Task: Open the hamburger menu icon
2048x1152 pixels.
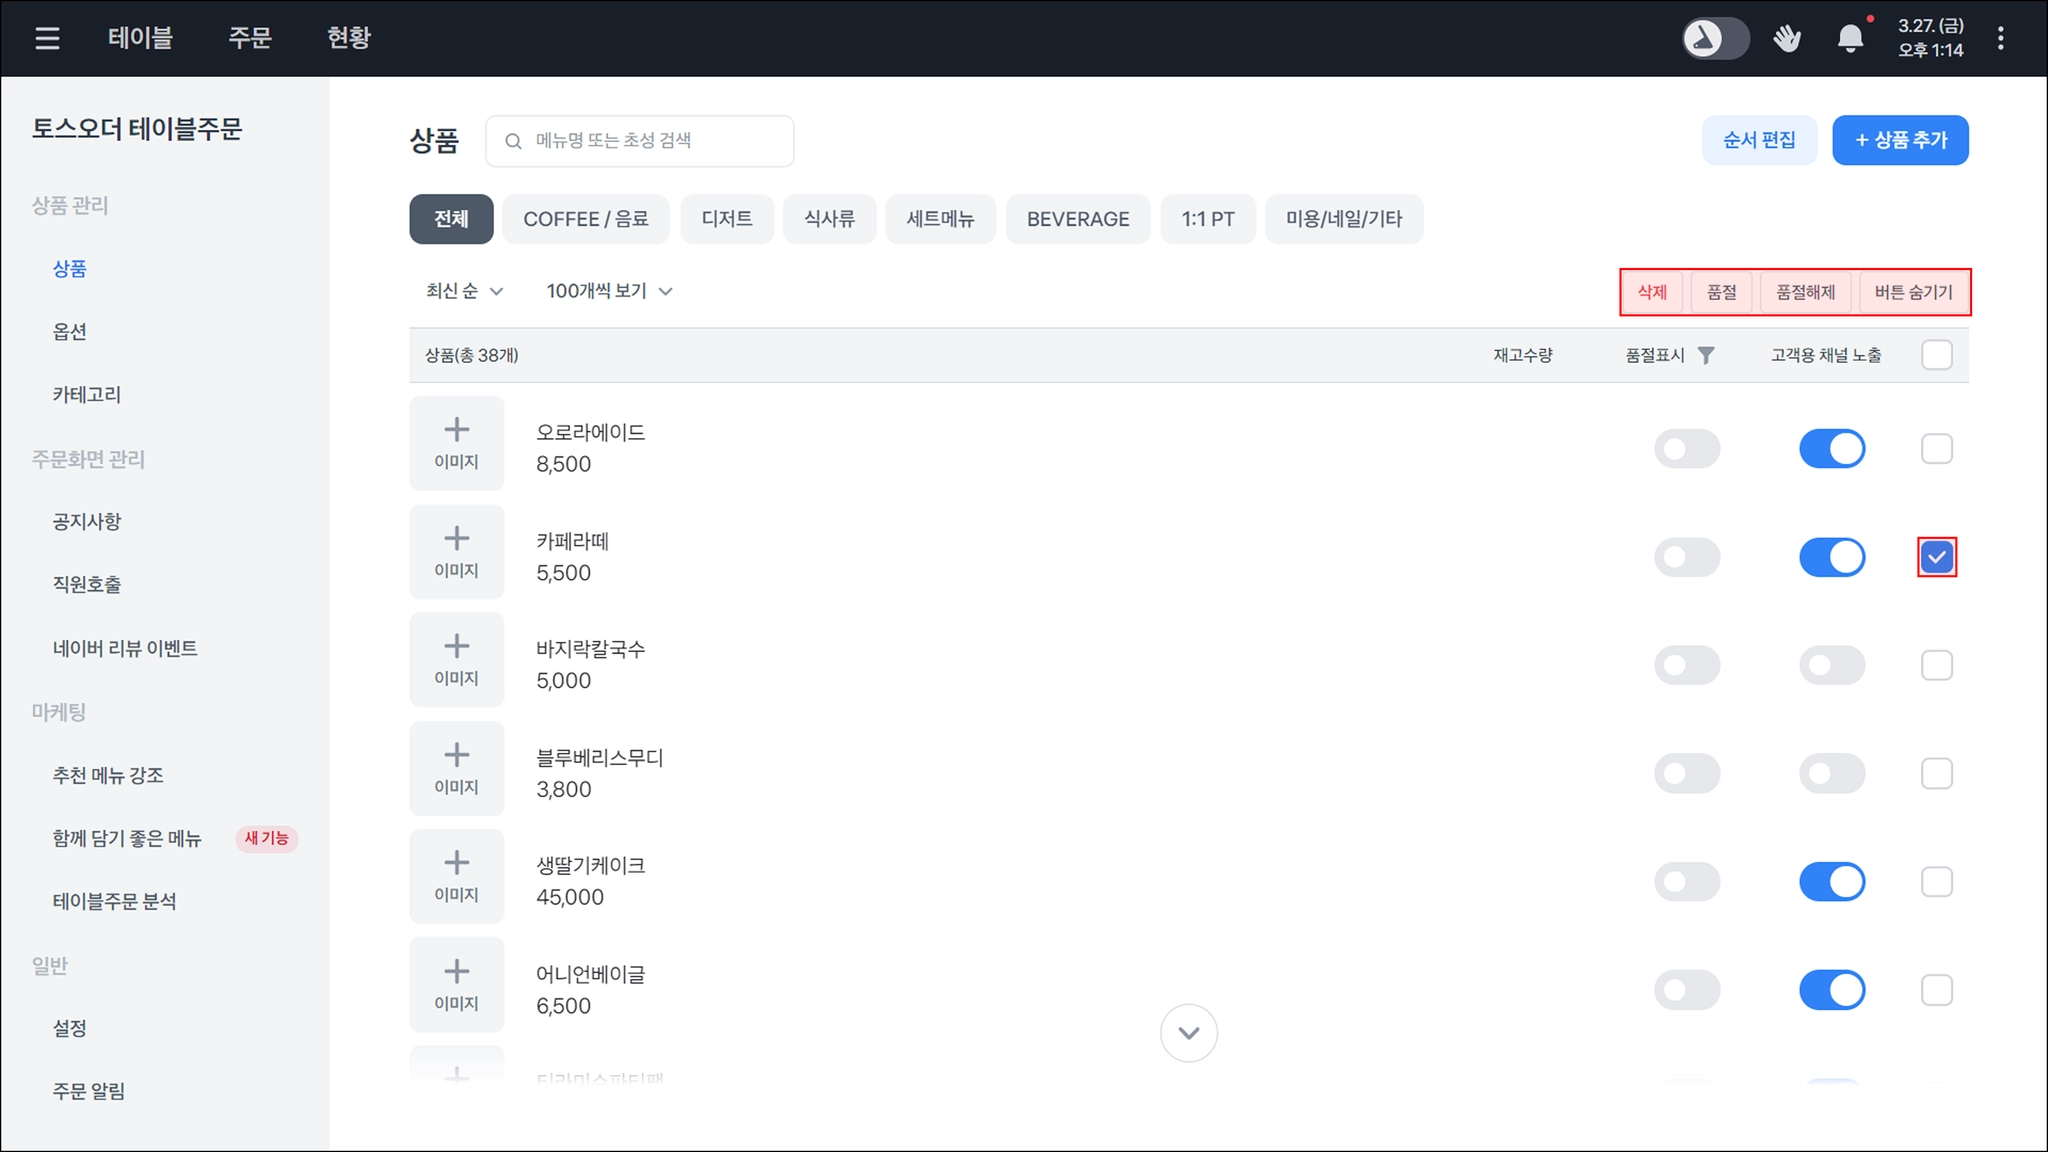Action: coord(47,38)
